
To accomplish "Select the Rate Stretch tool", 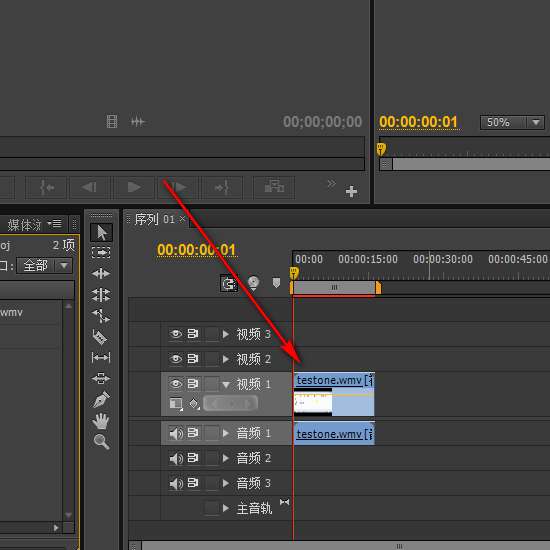I will click(x=101, y=316).
